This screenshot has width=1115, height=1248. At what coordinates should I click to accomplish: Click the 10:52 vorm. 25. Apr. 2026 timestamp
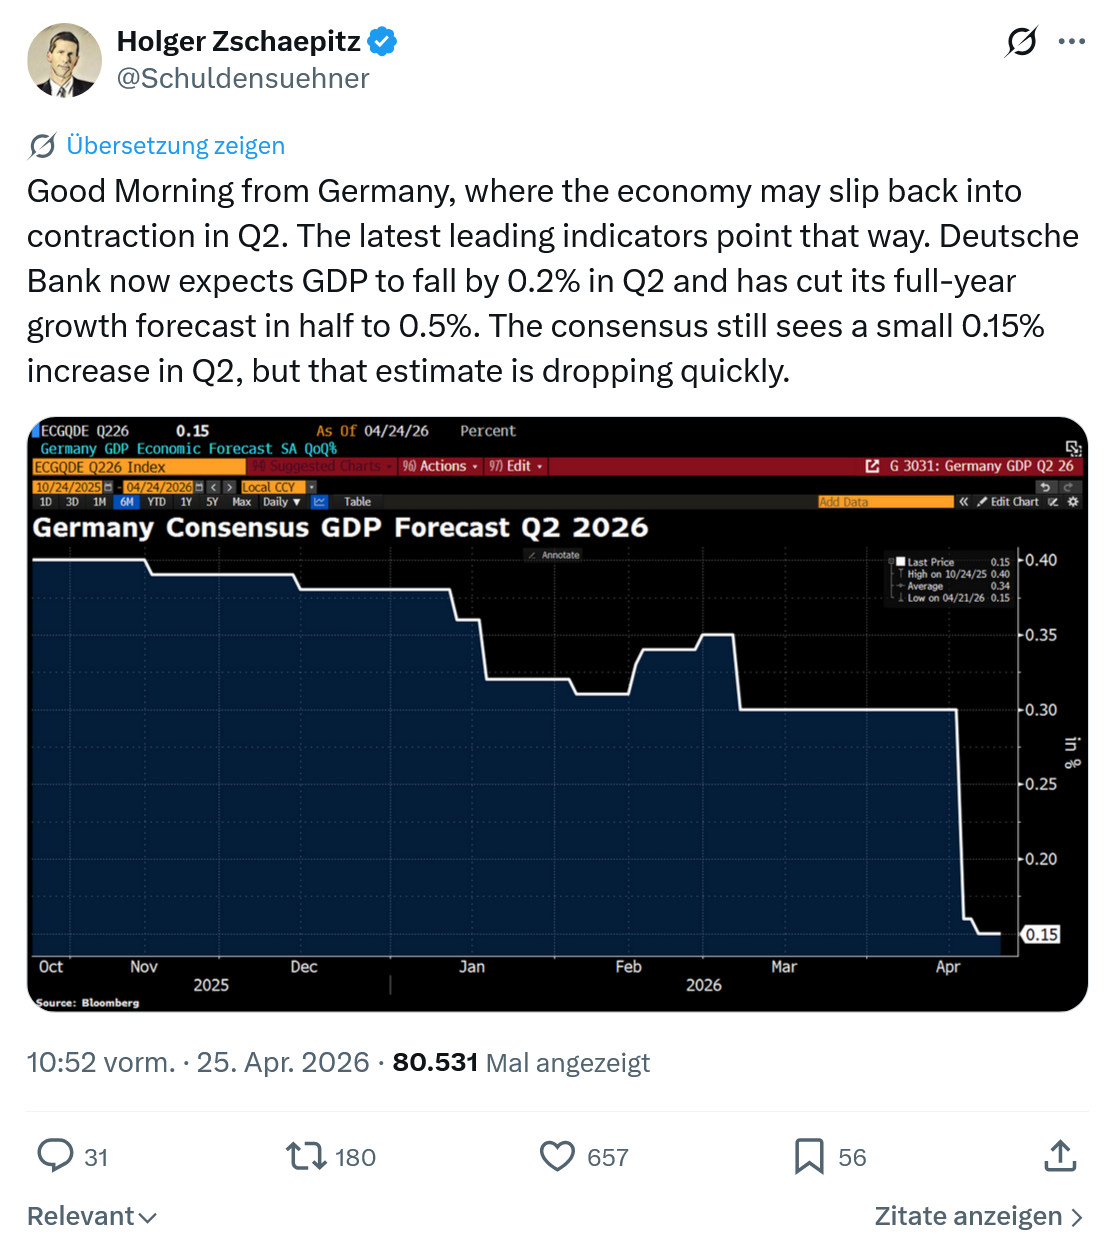click(198, 1062)
